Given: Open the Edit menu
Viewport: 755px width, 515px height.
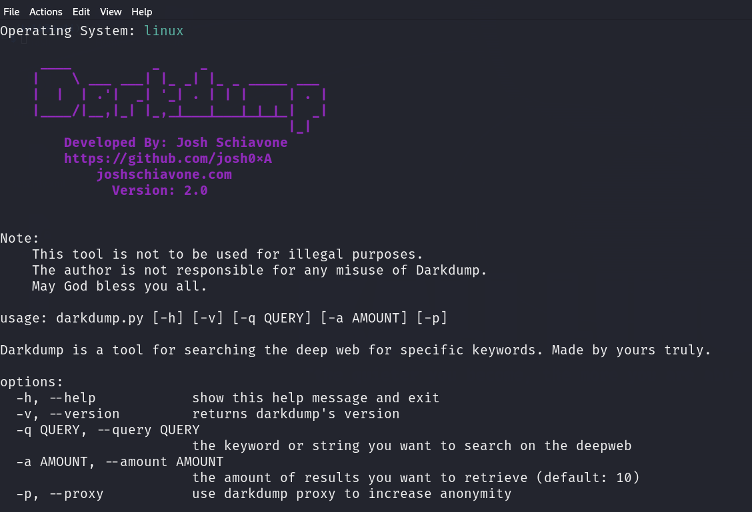Looking at the screenshot, I should [x=81, y=12].
